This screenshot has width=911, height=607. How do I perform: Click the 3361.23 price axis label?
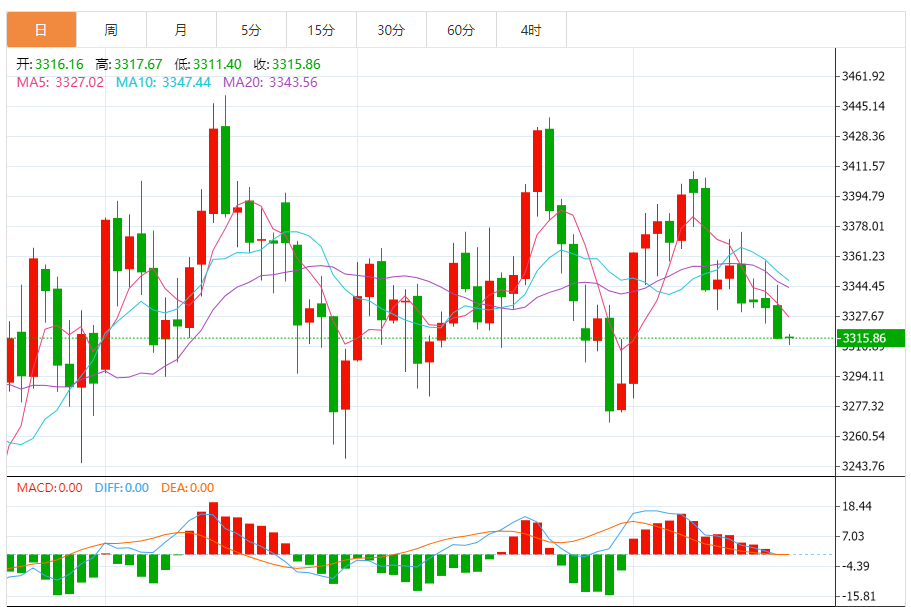pyautogui.click(x=863, y=256)
